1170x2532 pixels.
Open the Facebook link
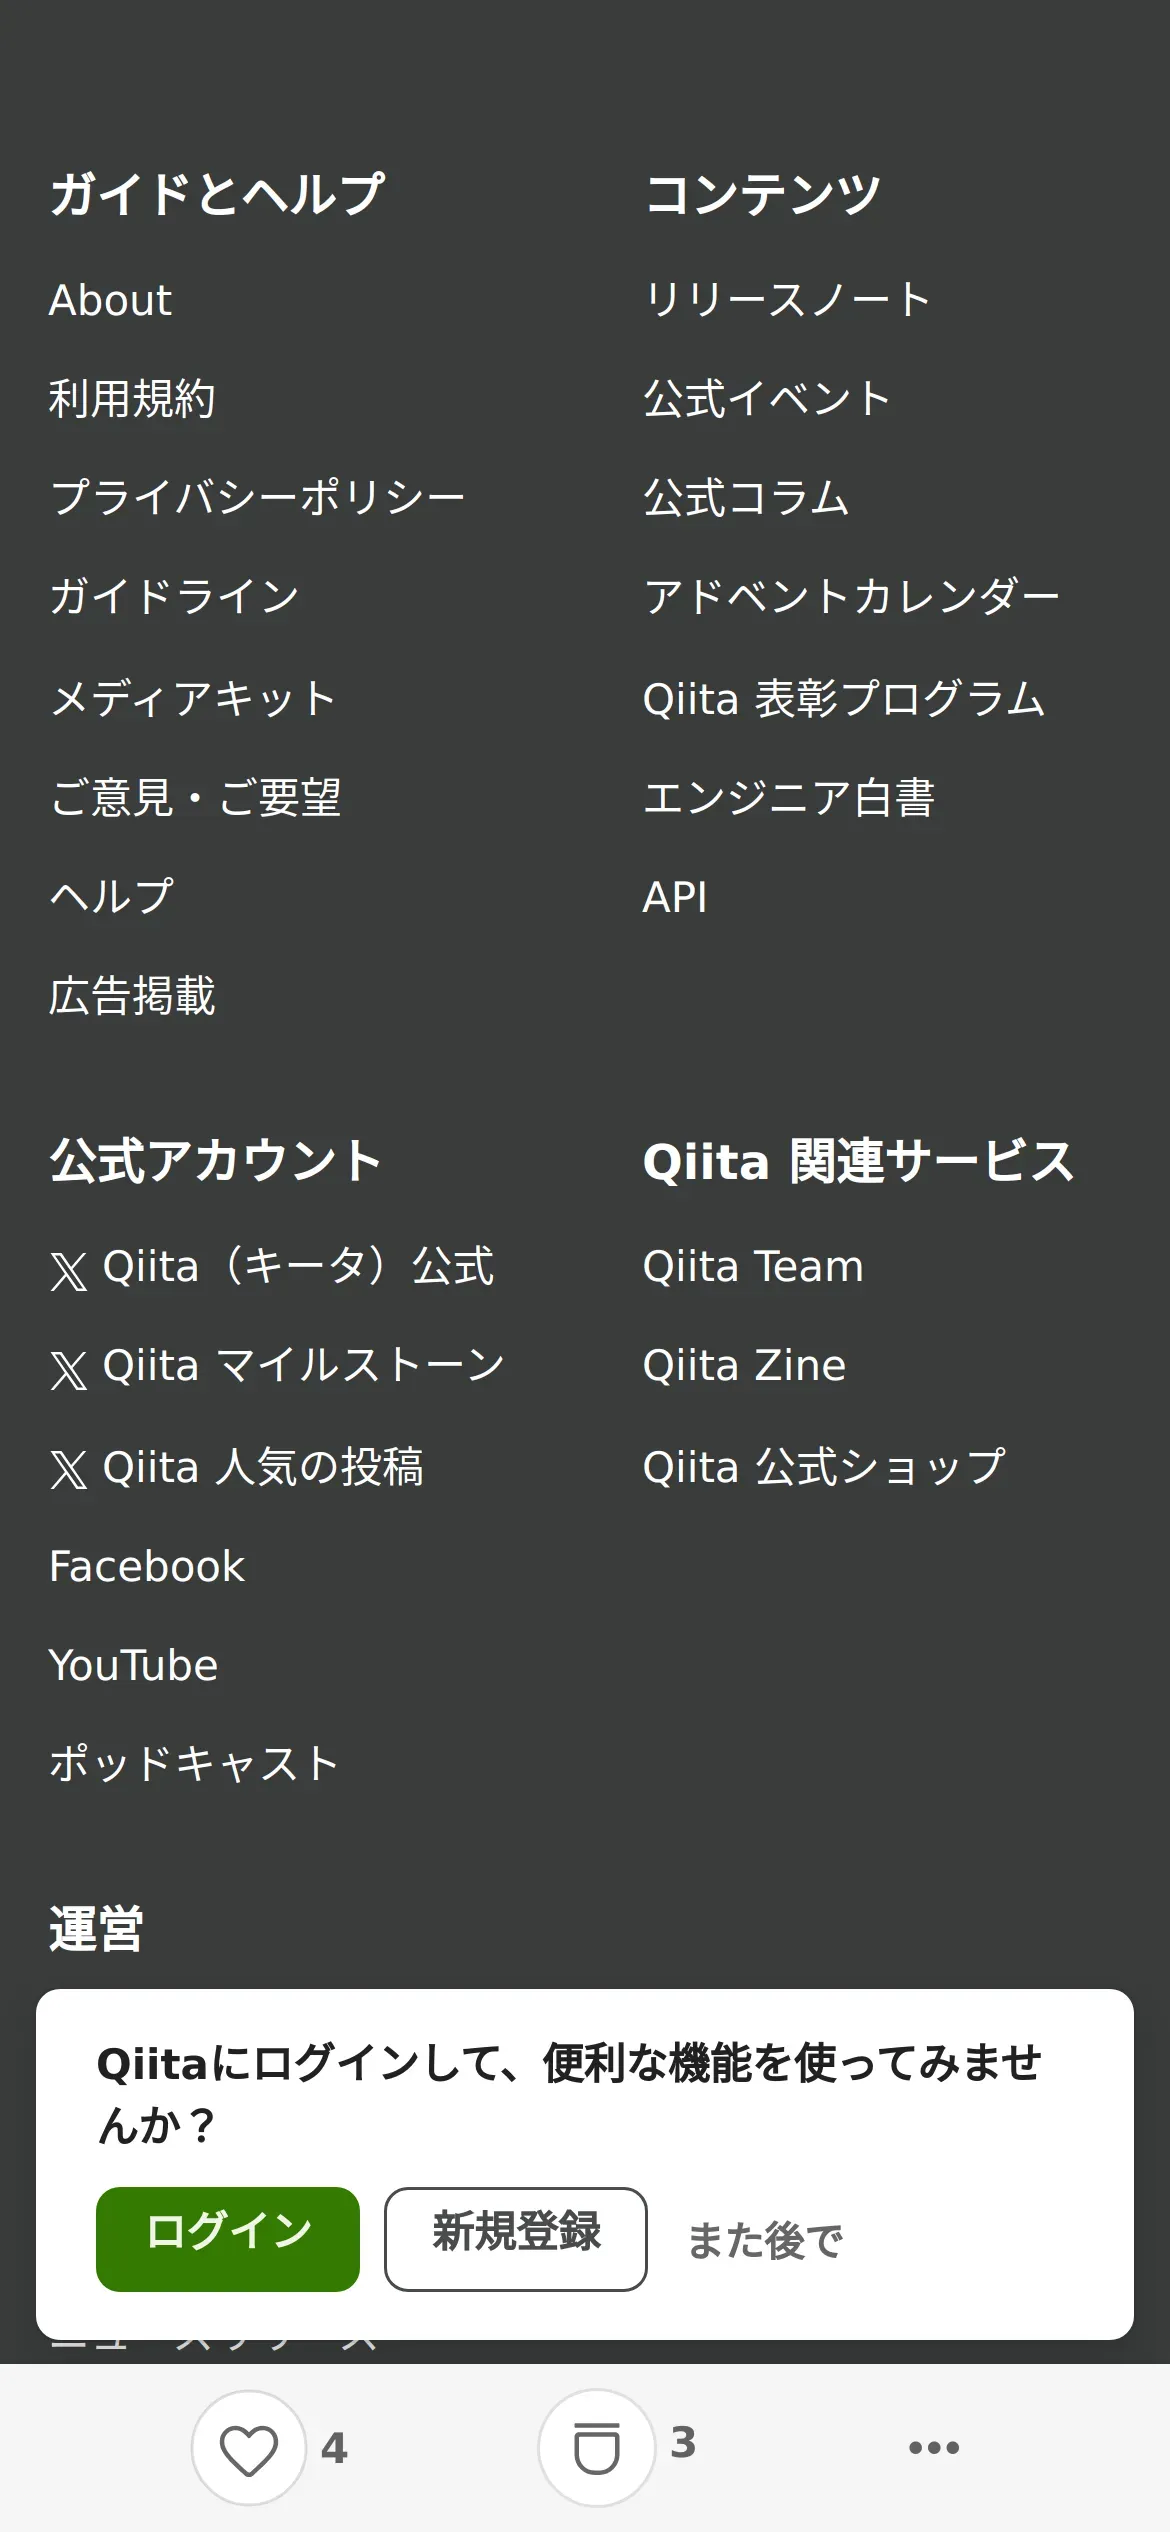(x=147, y=1566)
